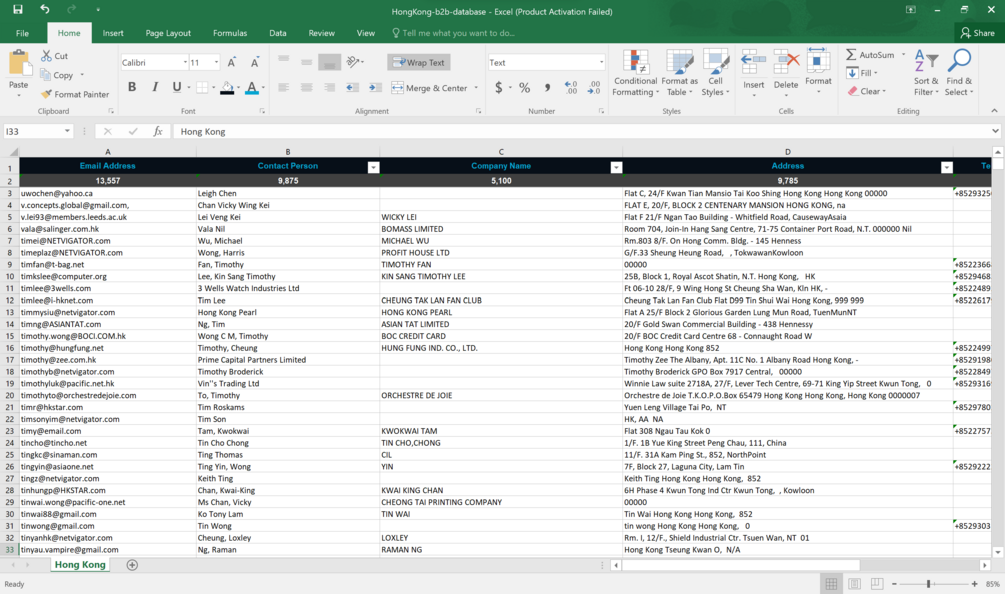Open the Text number format dropdown
Screen dimensions: 1005x594
point(601,62)
